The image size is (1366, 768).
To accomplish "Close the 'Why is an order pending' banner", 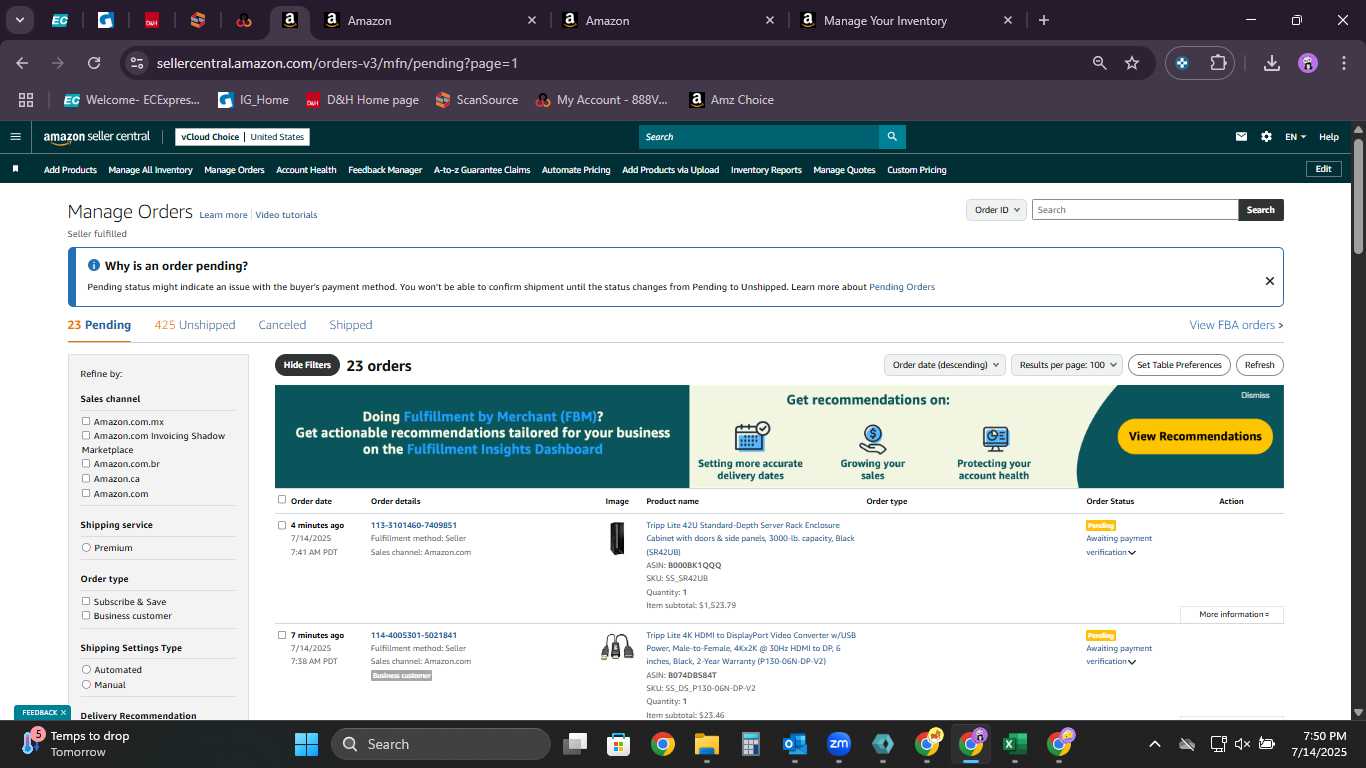I will point(1270,281).
